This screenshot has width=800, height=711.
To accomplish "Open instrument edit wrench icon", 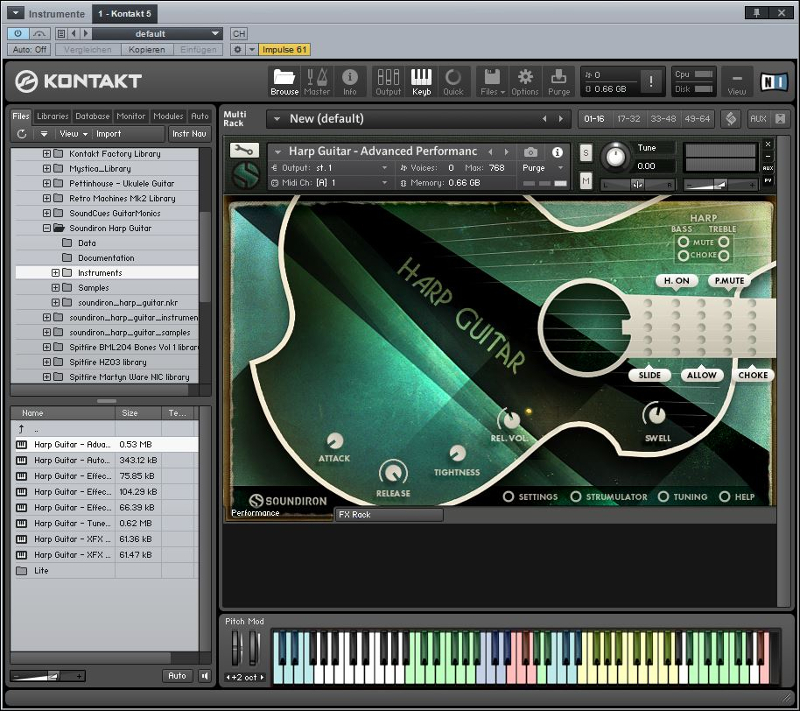I will (x=244, y=150).
